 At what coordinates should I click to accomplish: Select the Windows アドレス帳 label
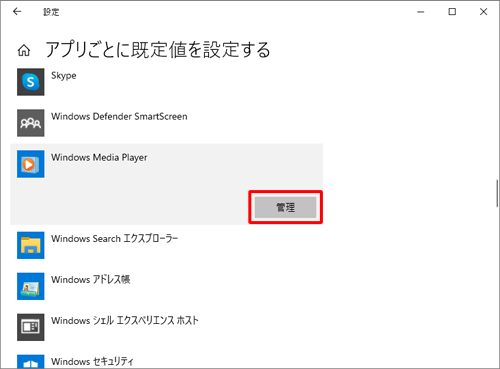(91, 279)
